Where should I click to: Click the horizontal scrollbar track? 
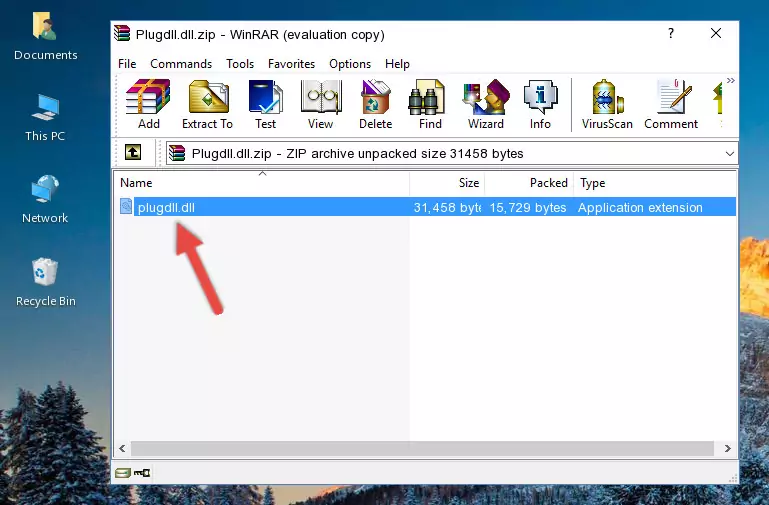click(422, 448)
